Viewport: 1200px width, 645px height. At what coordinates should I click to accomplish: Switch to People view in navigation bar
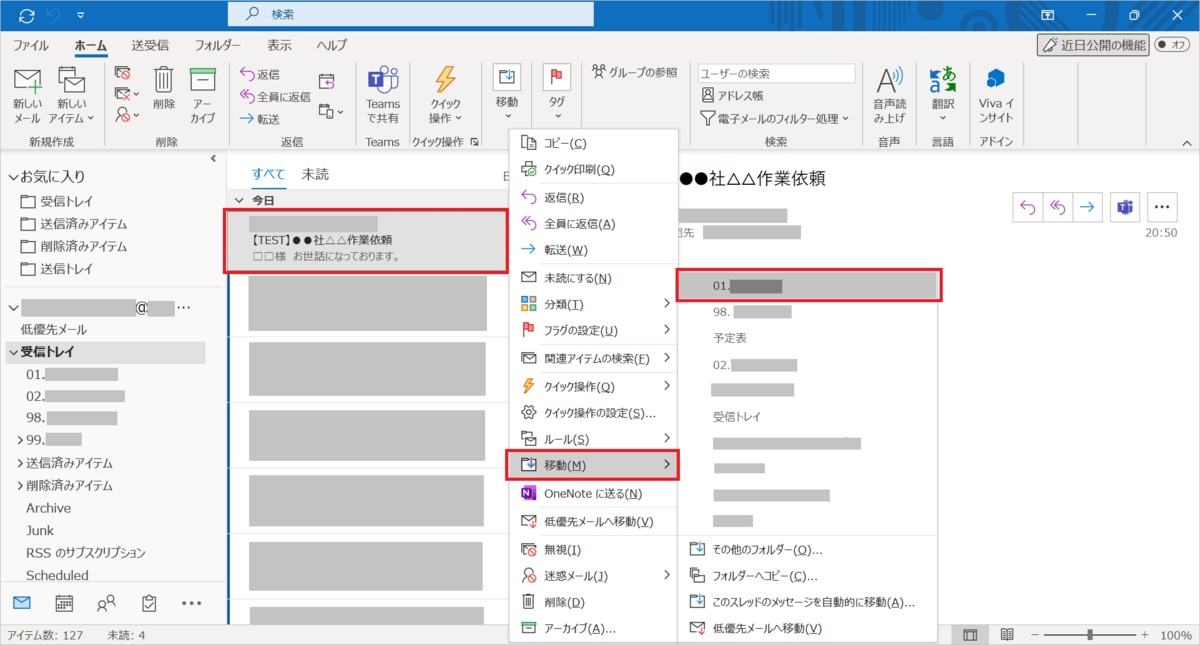106,603
